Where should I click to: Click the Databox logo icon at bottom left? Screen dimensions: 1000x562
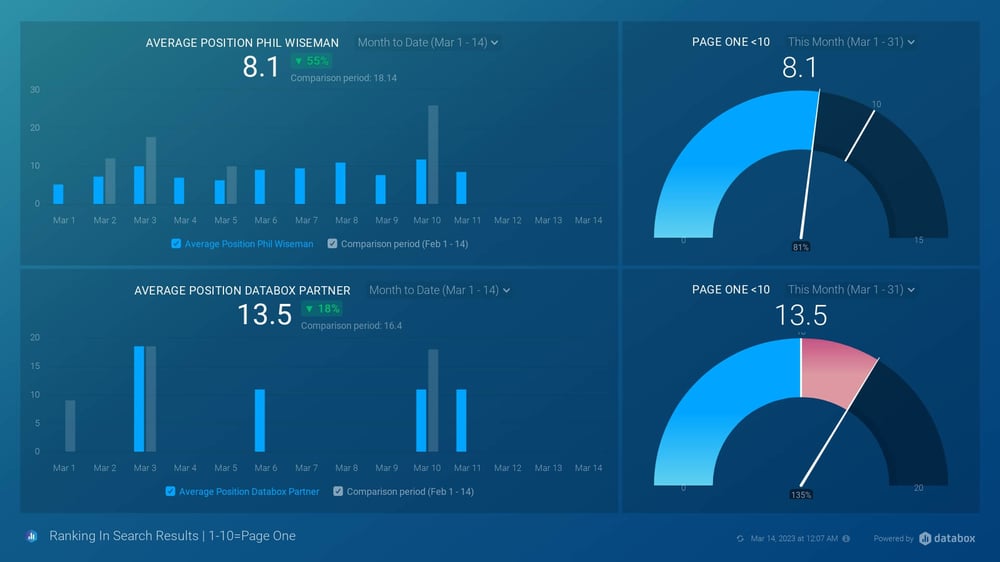(x=32, y=536)
